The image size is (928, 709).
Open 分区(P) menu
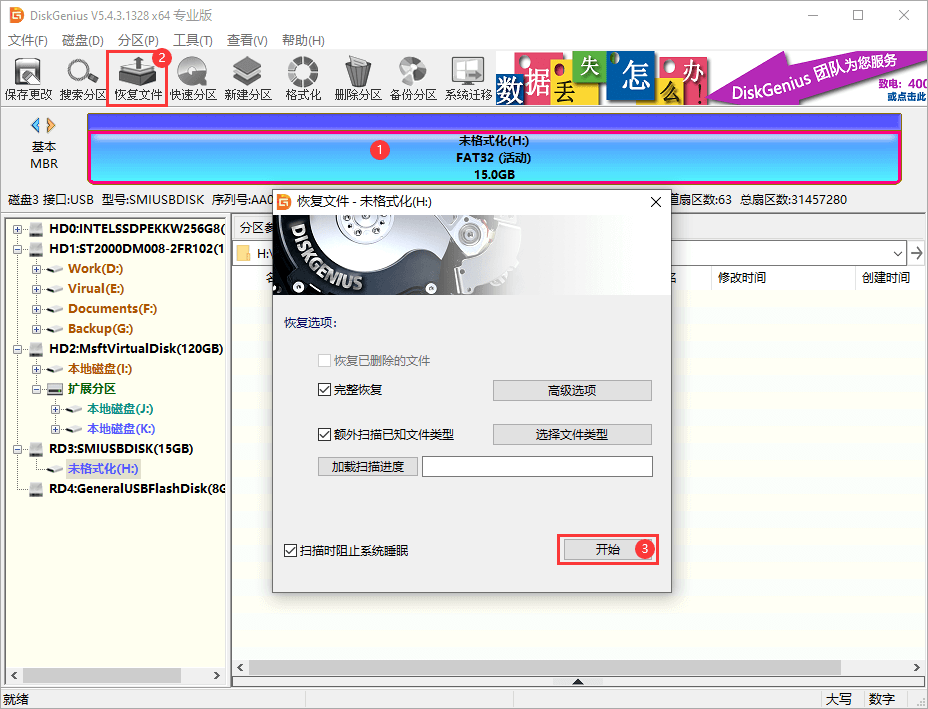point(138,40)
